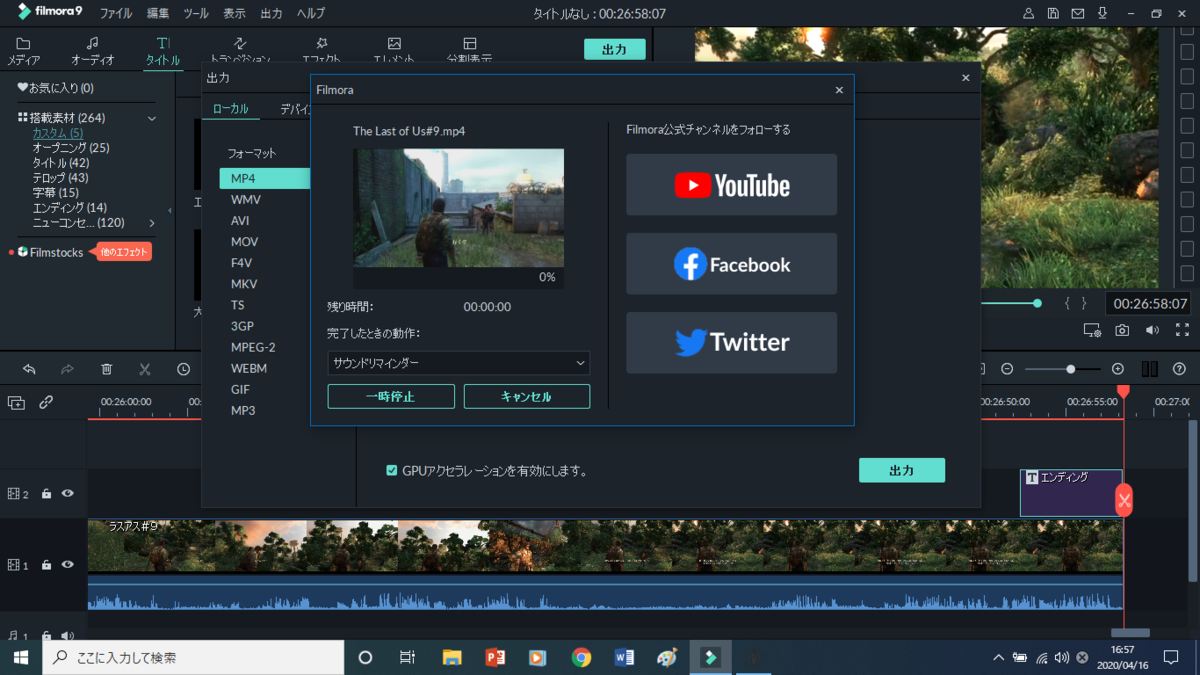
Task: Select the オープニング (25) category
Action: [x=71, y=148]
